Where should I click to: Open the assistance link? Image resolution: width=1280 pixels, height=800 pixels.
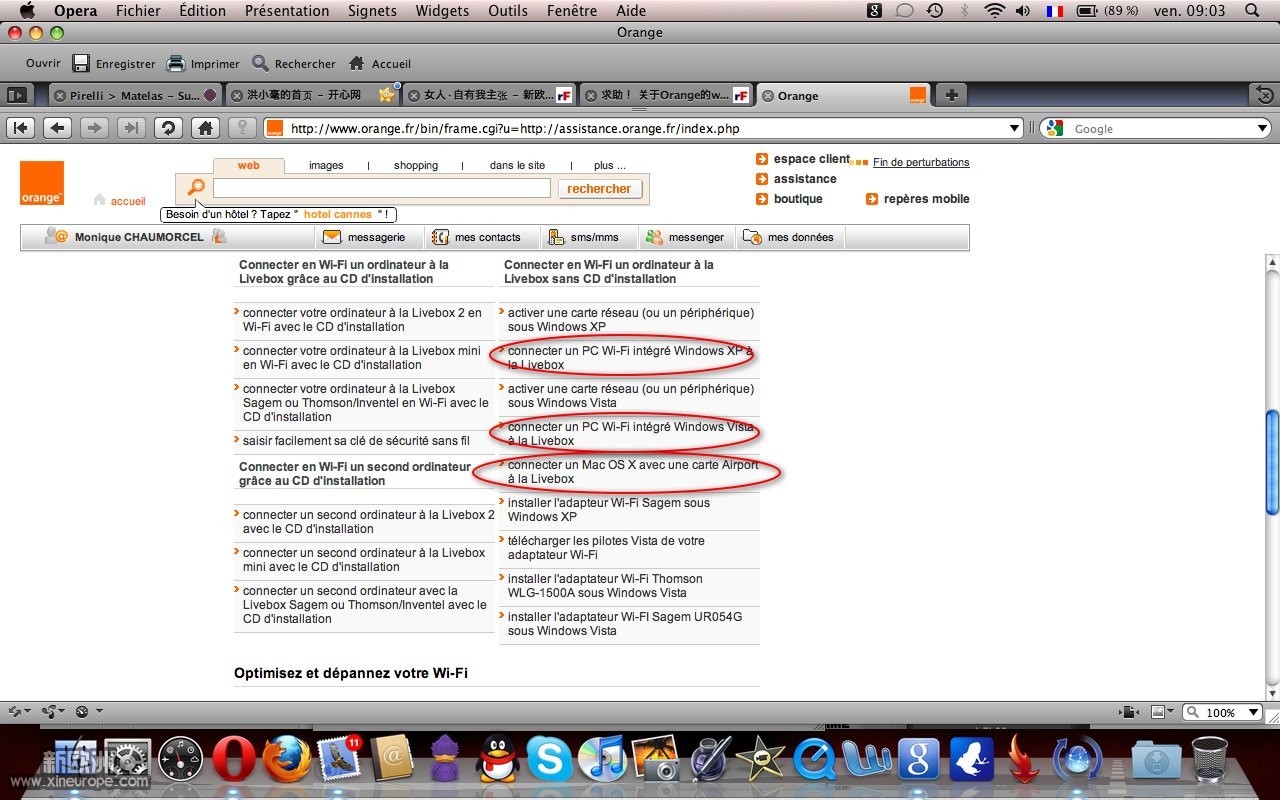pos(797,179)
